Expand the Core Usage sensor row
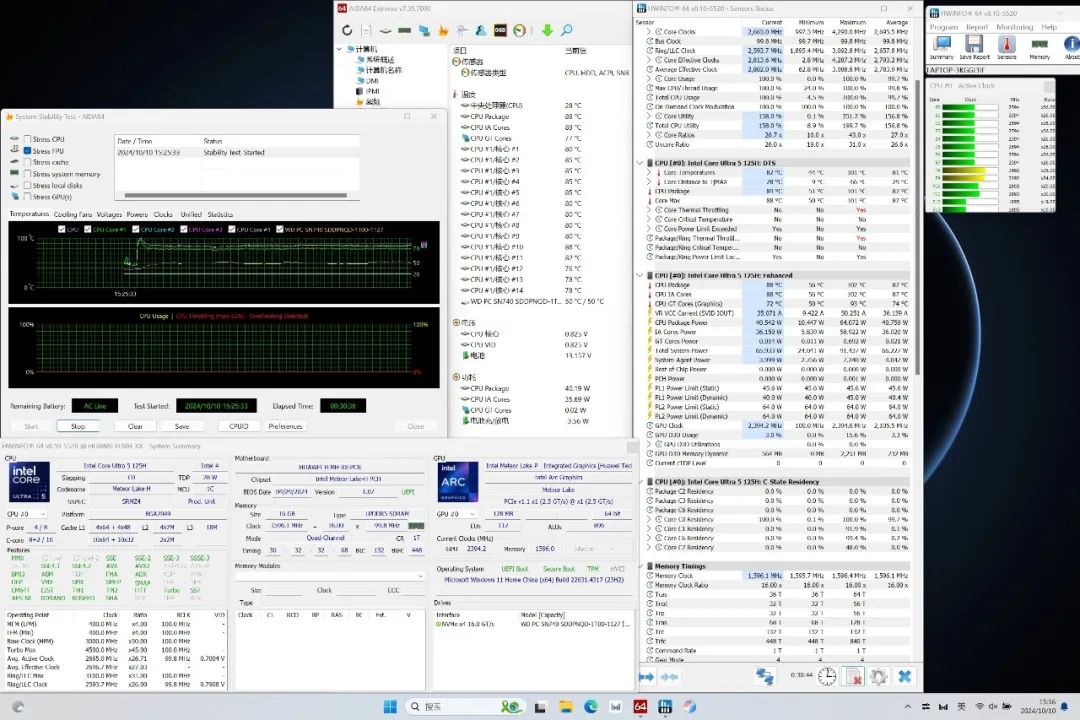This screenshot has height=720, width=1080. tap(650, 79)
